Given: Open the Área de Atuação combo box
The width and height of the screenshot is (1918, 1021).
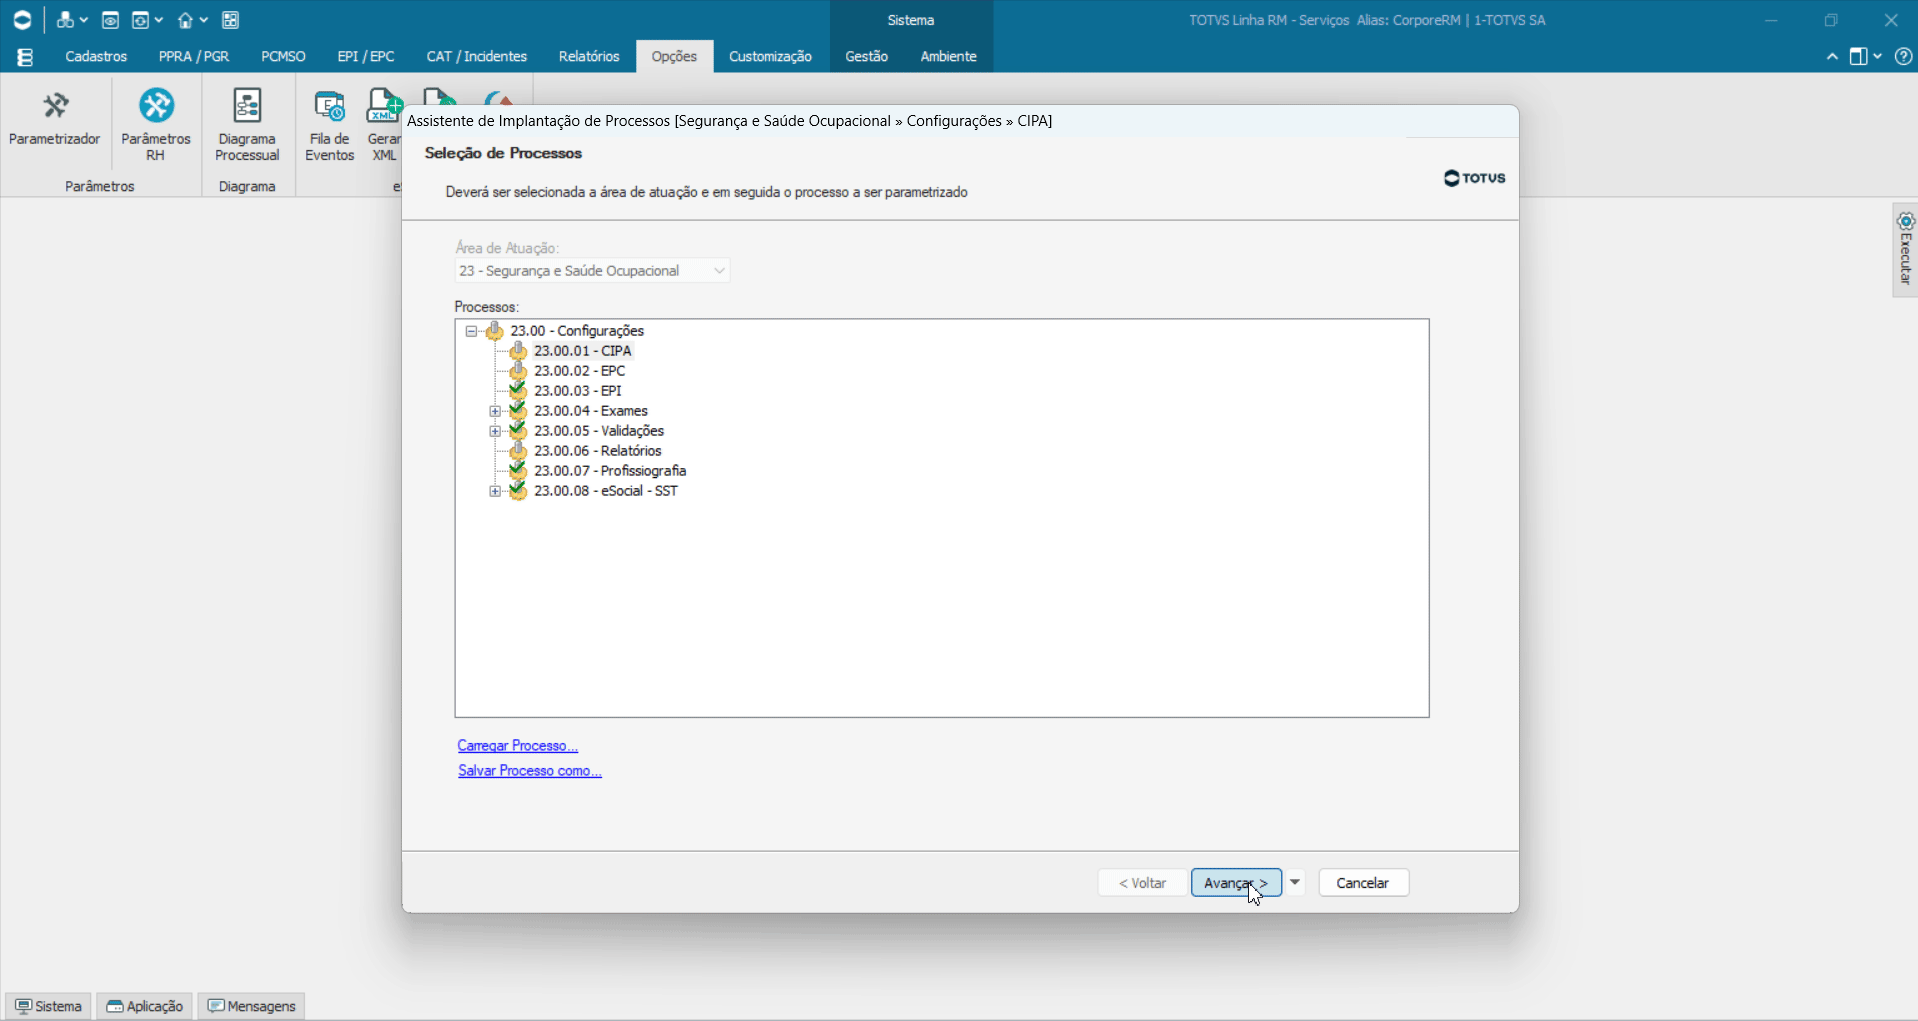Looking at the screenshot, I should 592,271.
